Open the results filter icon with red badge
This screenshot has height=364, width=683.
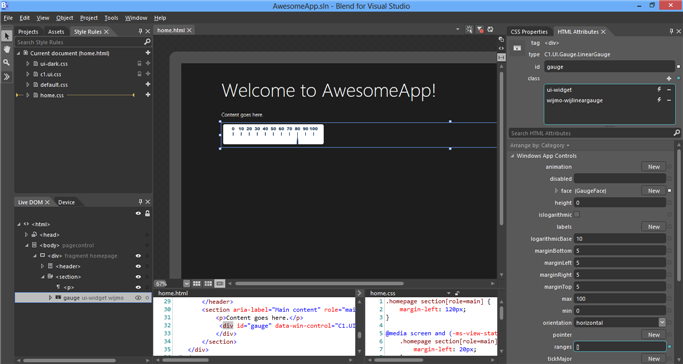(480, 30)
